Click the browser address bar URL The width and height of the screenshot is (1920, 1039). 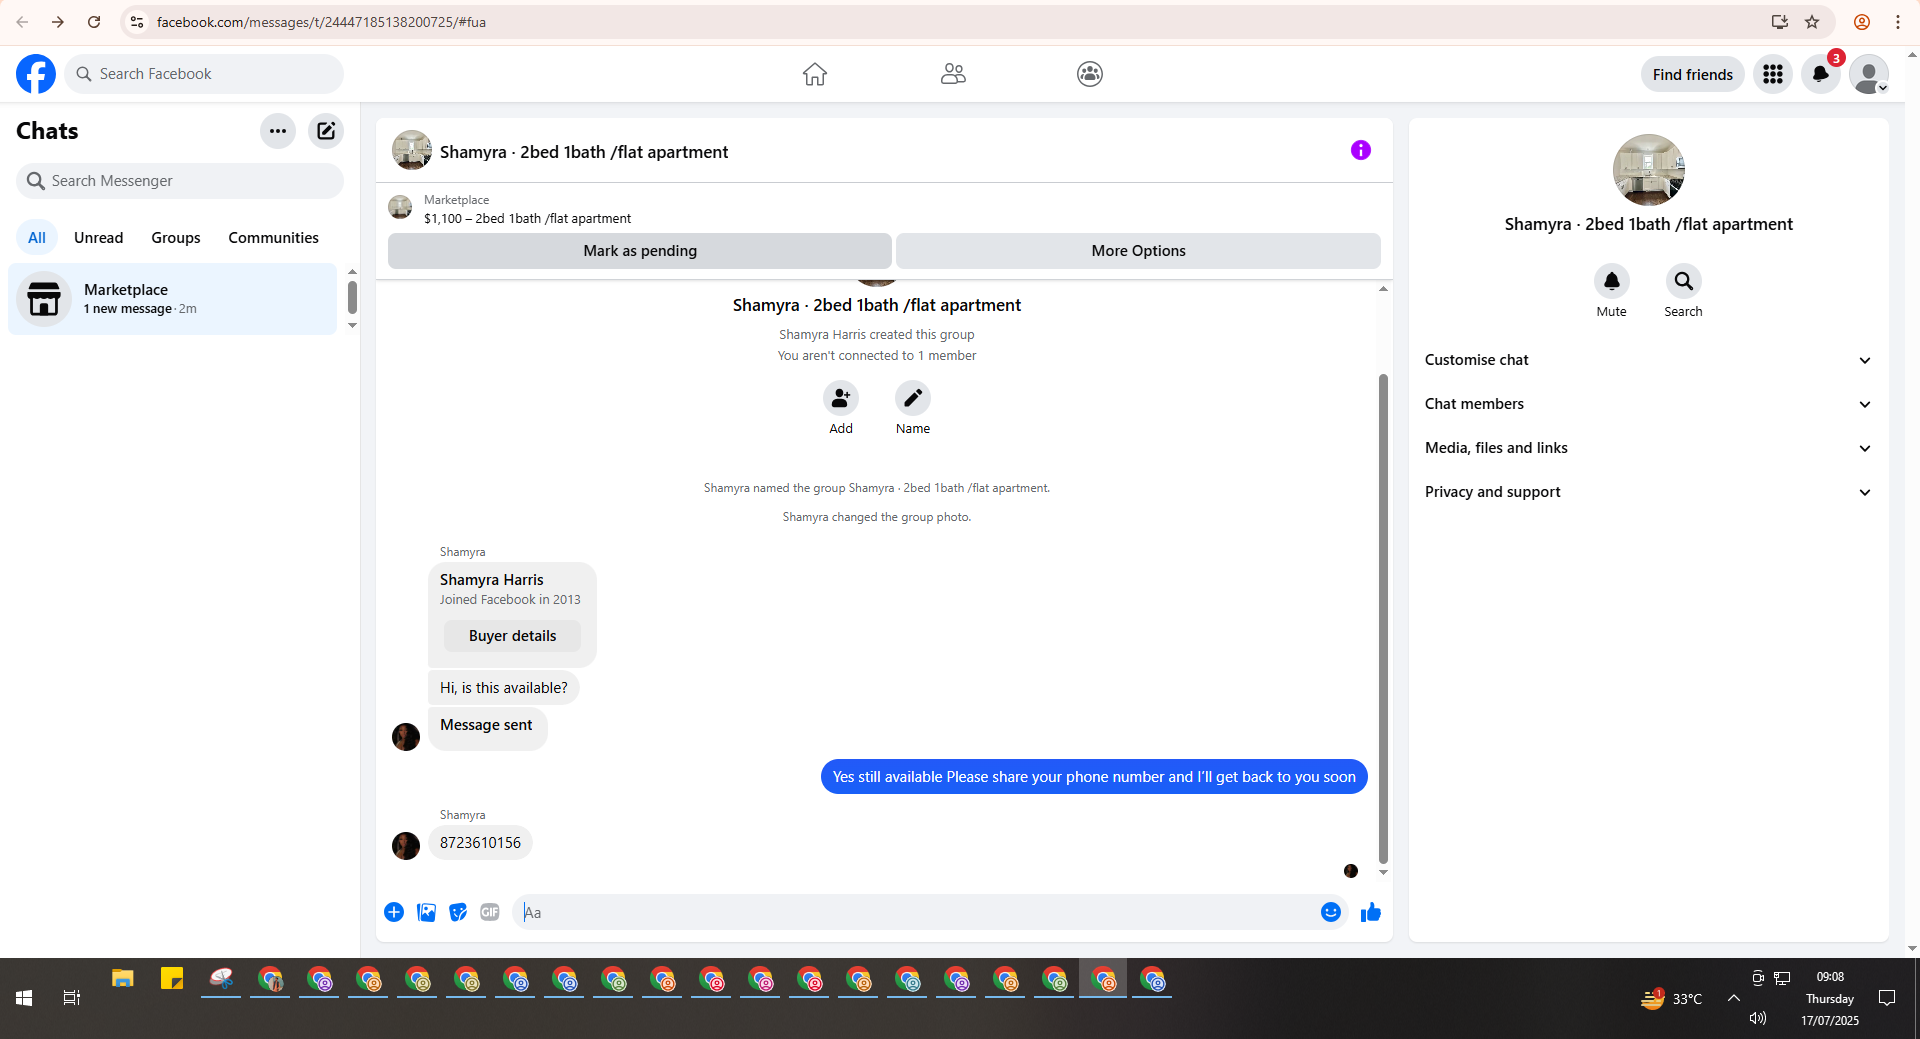pyautogui.click(x=321, y=22)
